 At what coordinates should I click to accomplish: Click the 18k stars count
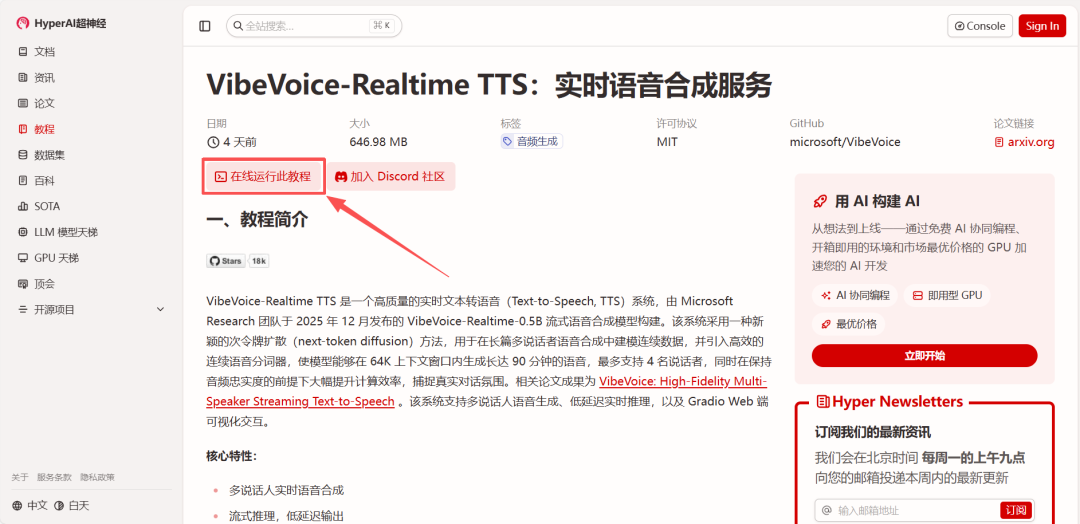[x=259, y=261]
